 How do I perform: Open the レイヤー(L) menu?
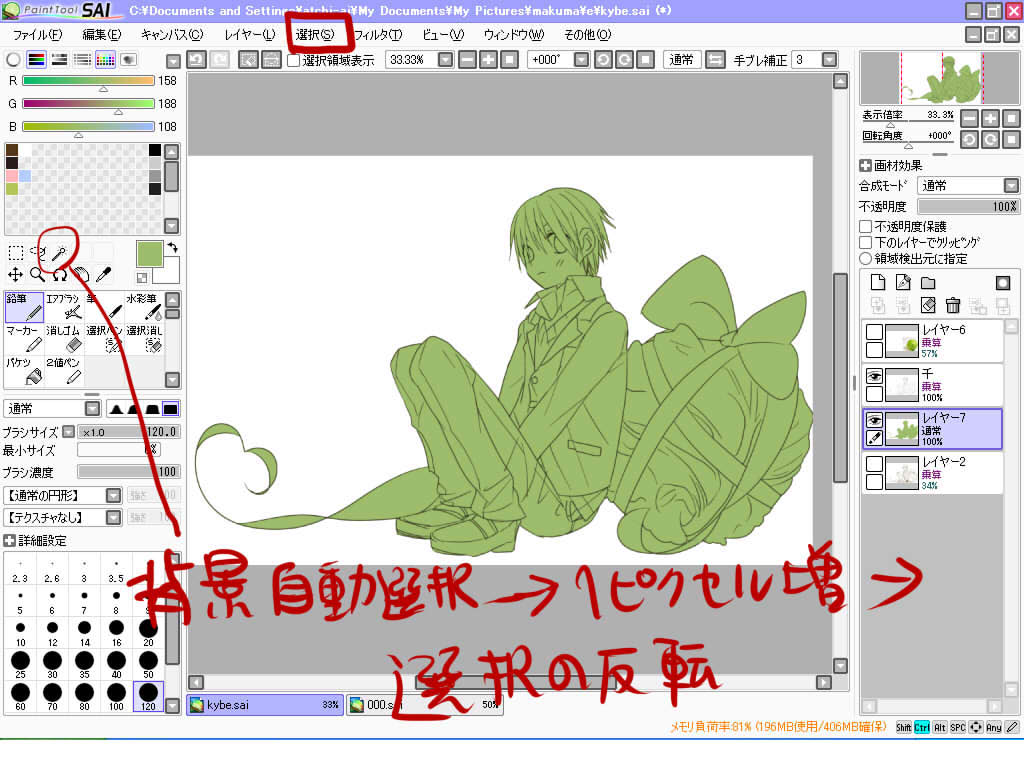tap(249, 35)
